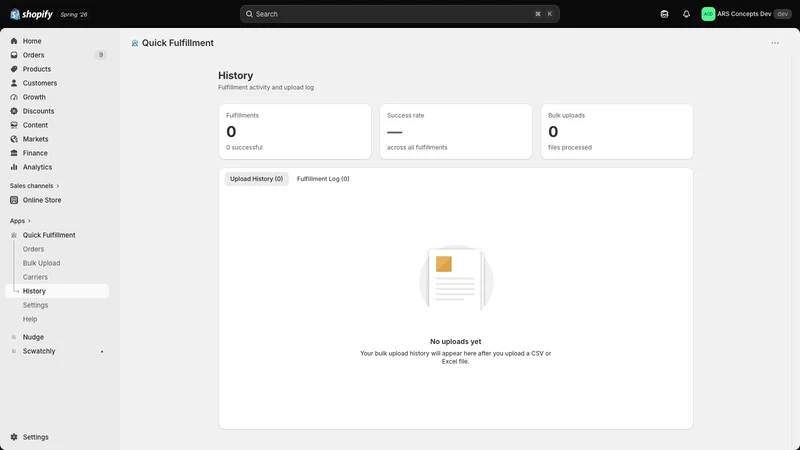Open the Online Store channel
The height and width of the screenshot is (450, 800).
[42, 200]
